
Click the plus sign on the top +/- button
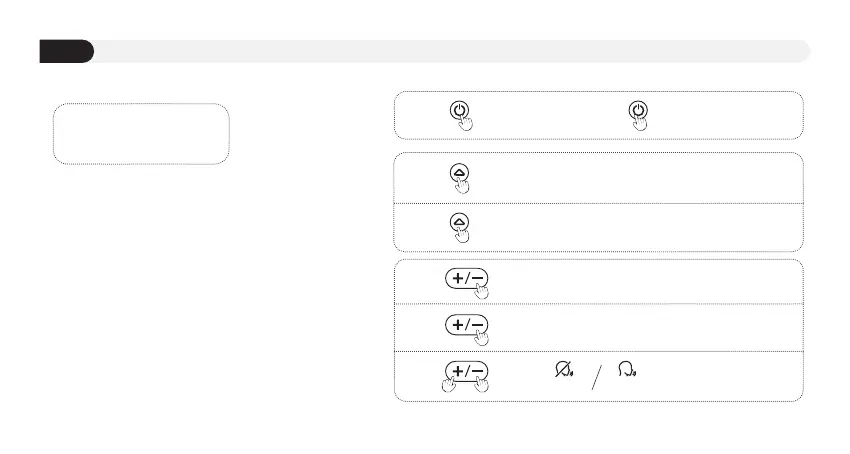pyautogui.click(x=457, y=276)
